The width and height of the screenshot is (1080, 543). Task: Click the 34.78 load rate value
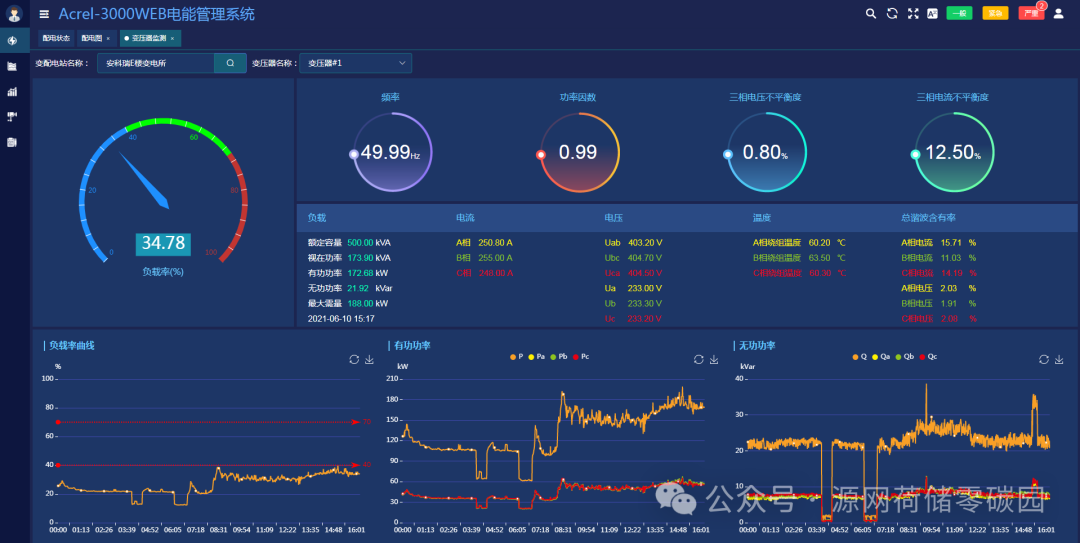pos(163,243)
